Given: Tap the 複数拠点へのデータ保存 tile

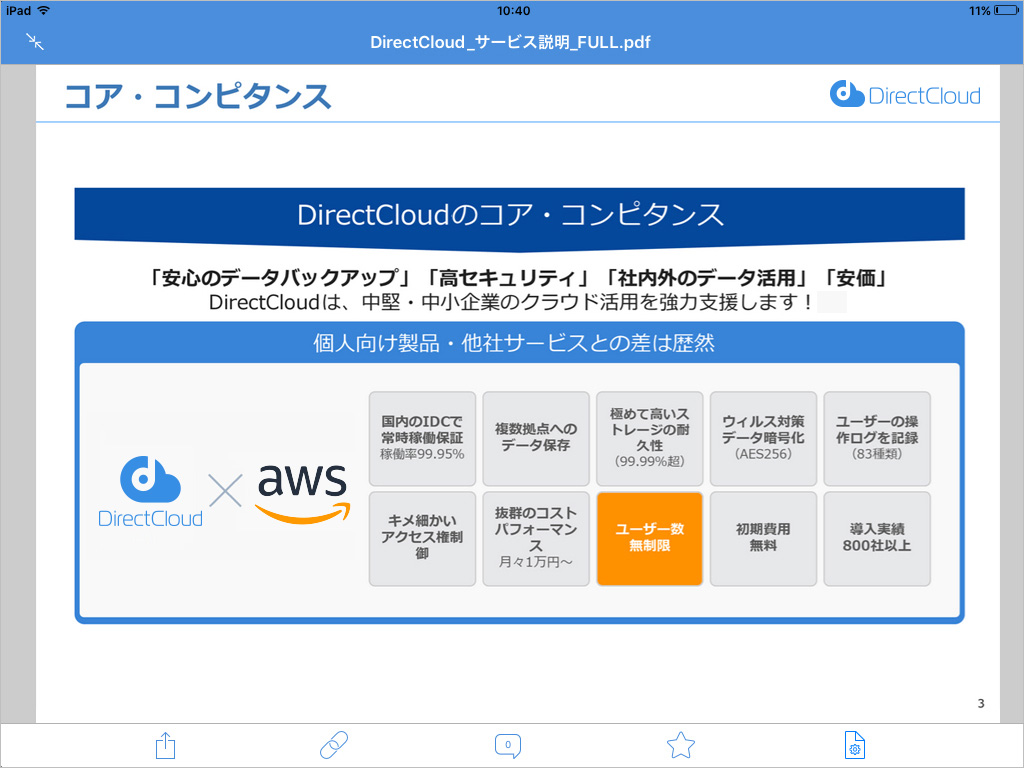Looking at the screenshot, I should [536, 438].
